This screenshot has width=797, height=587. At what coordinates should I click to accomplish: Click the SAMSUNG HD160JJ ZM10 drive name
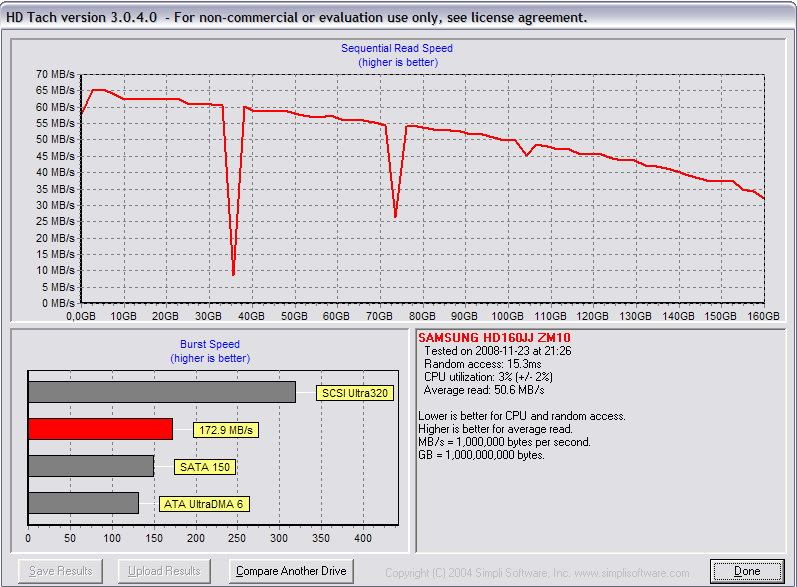(x=494, y=337)
